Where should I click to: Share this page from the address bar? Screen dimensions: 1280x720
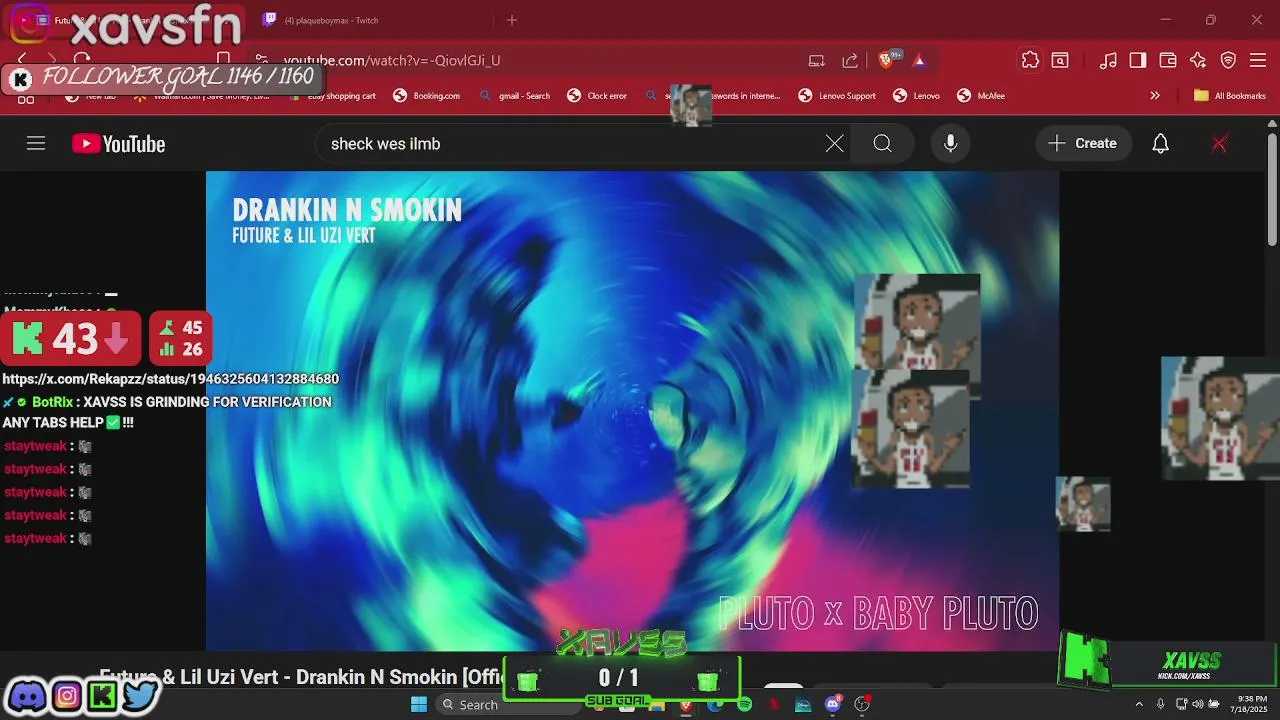pyautogui.click(x=850, y=60)
